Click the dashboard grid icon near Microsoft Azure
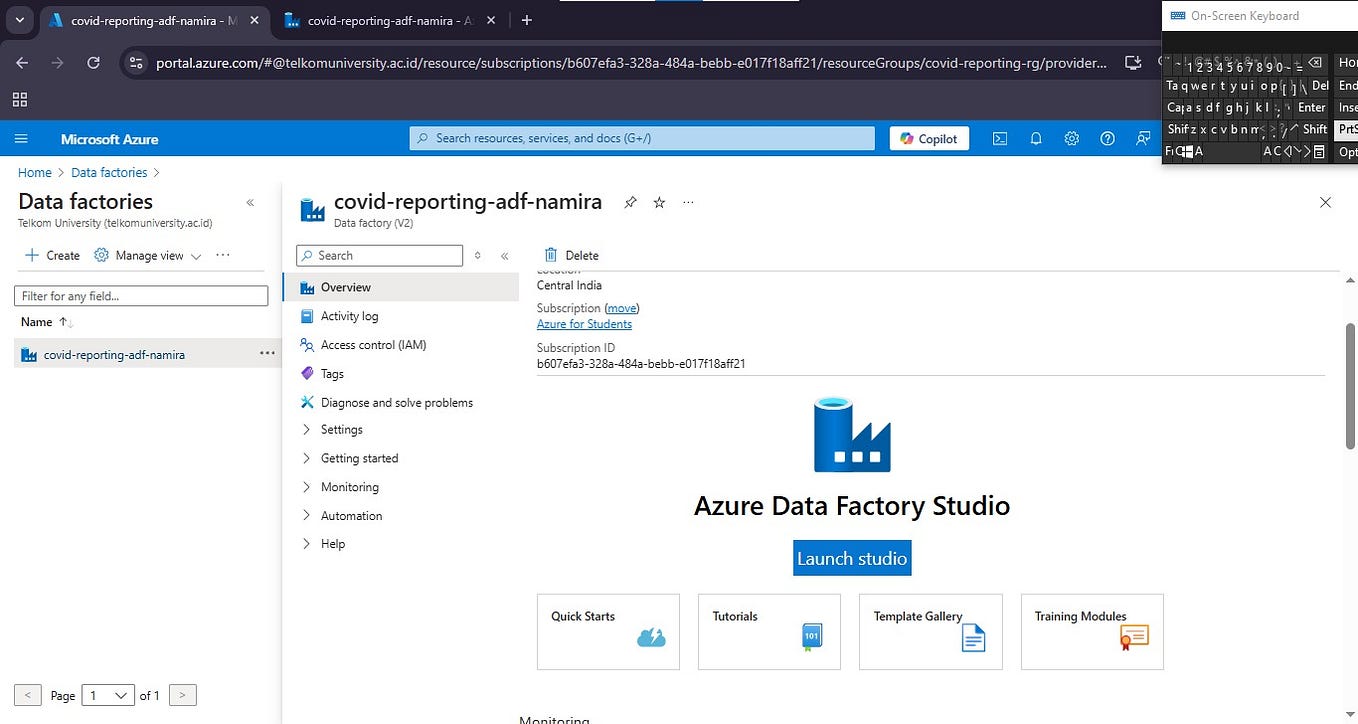The height and width of the screenshot is (724, 1358). pyautogui.click(x=20, y=100)
